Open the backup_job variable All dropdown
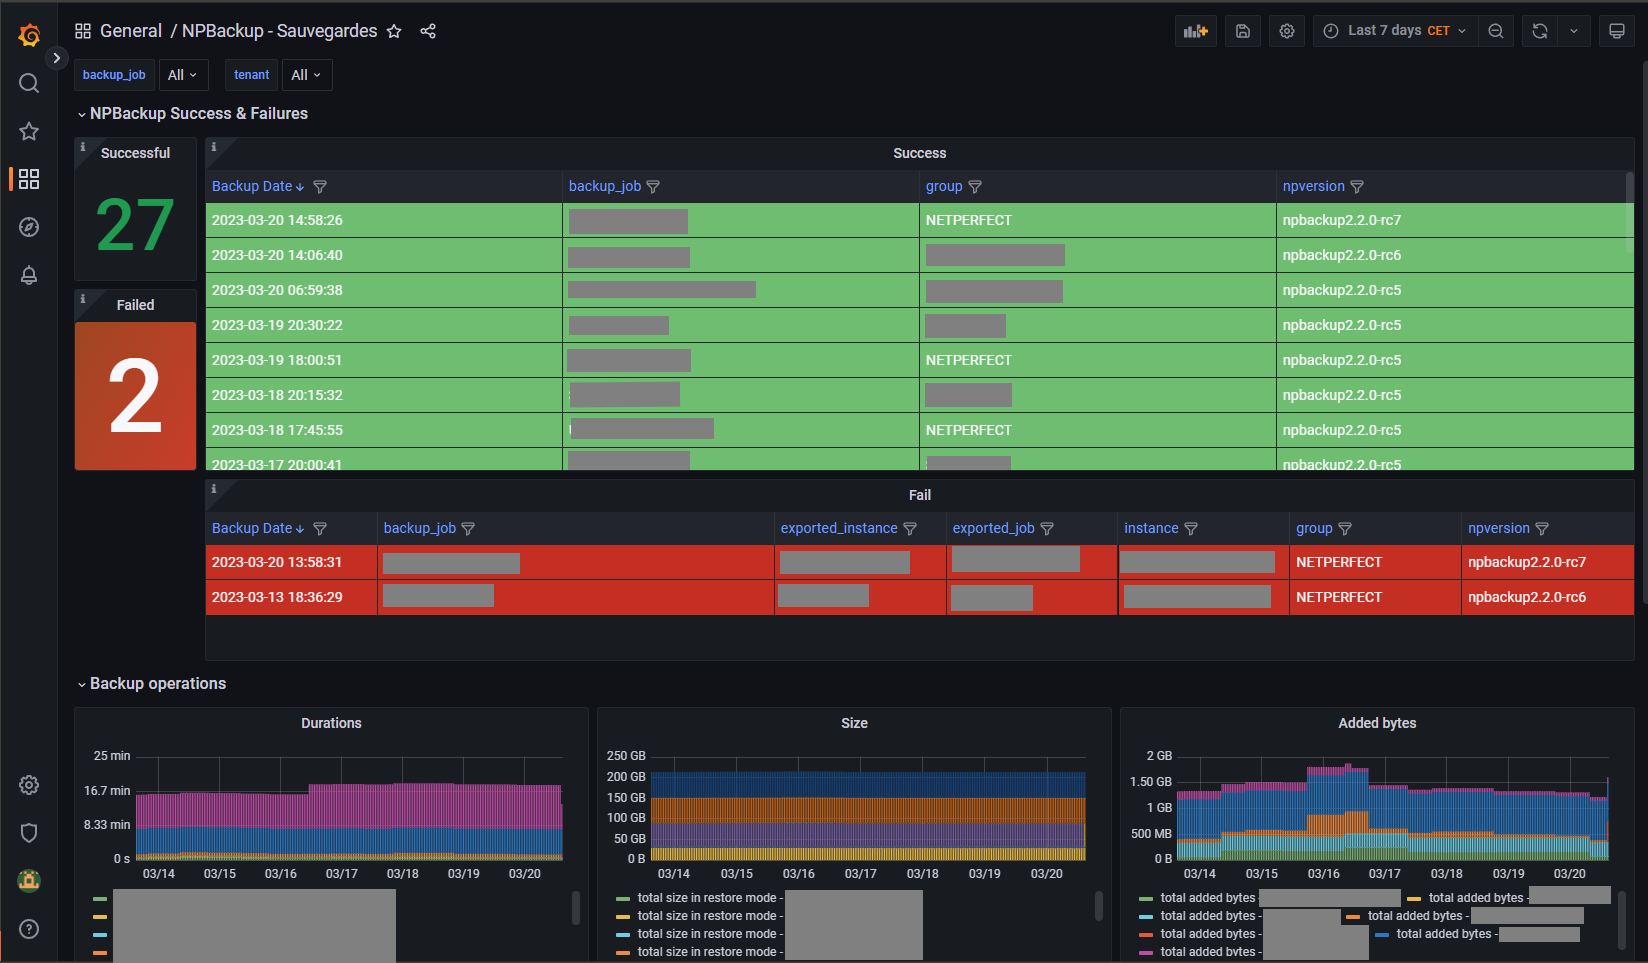 coord(182,75)
